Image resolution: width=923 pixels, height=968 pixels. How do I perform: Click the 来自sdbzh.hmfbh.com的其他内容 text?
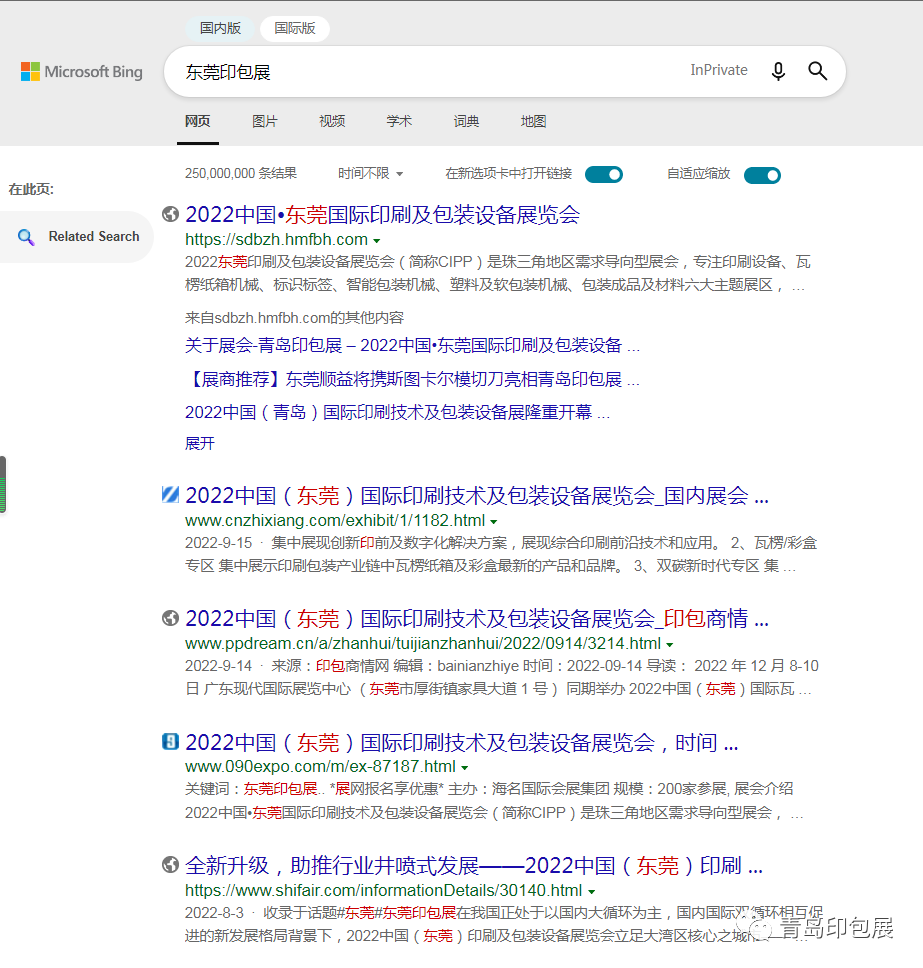tap(294, 318)
